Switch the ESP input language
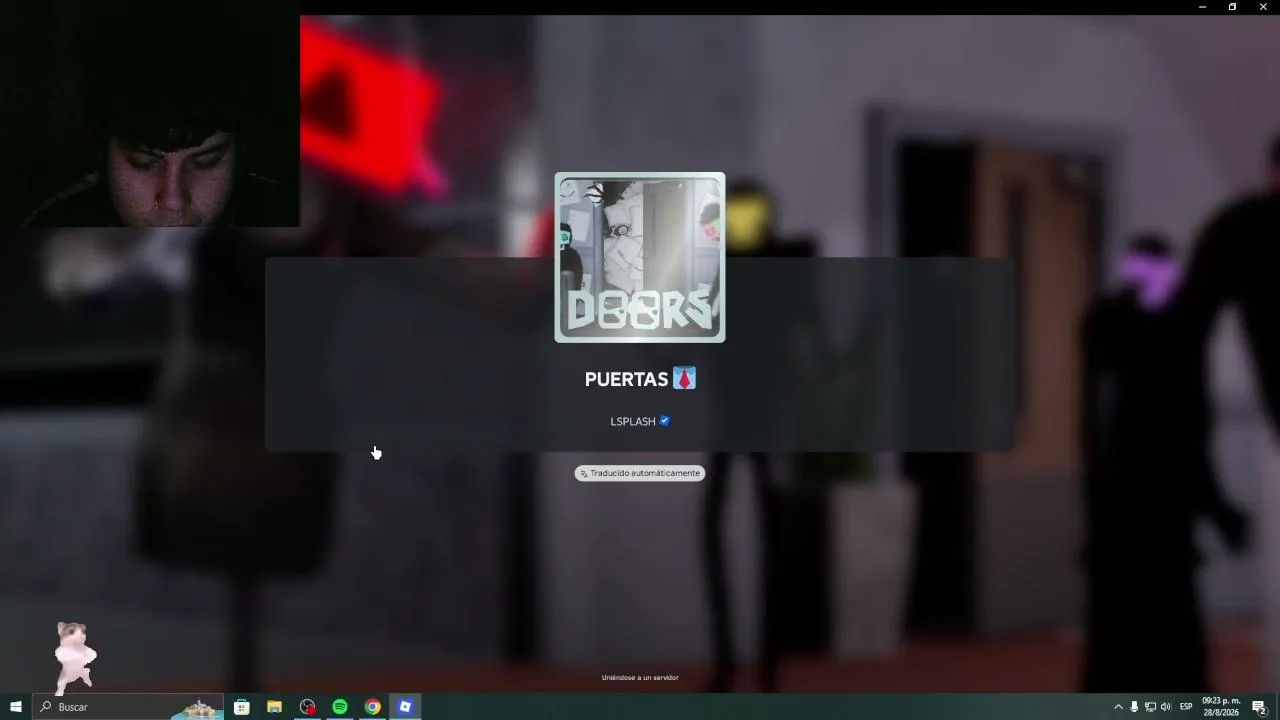Screen dimensions: 1280x720 [1186, 707]
